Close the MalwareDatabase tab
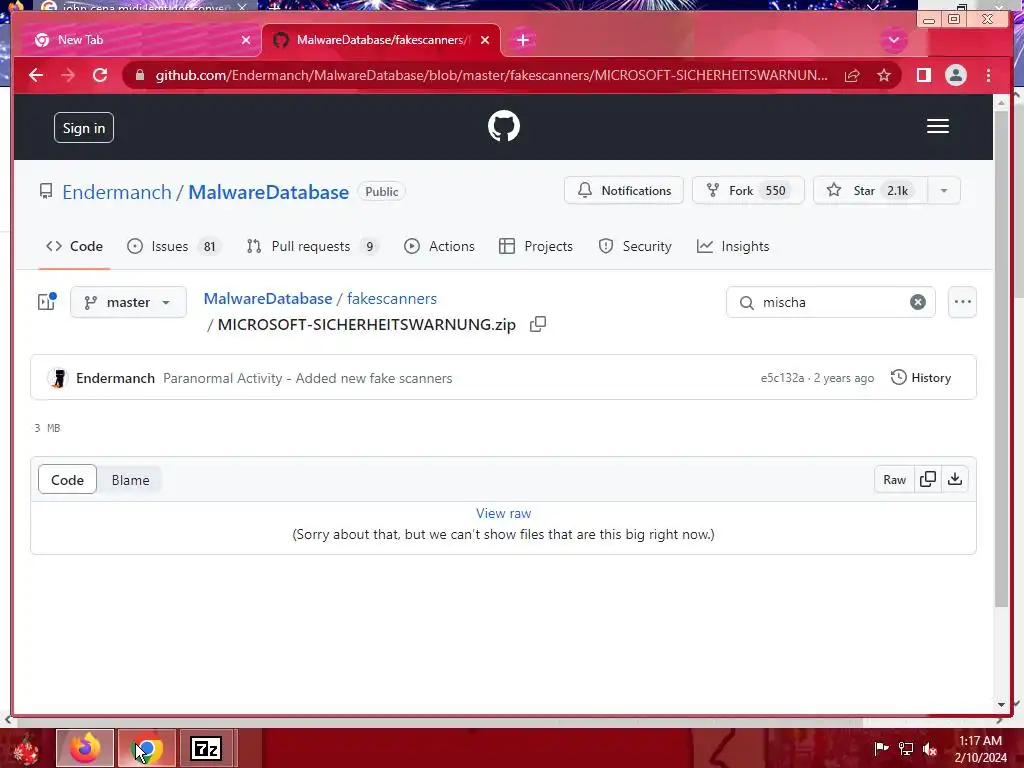 [x=485, y=40]
